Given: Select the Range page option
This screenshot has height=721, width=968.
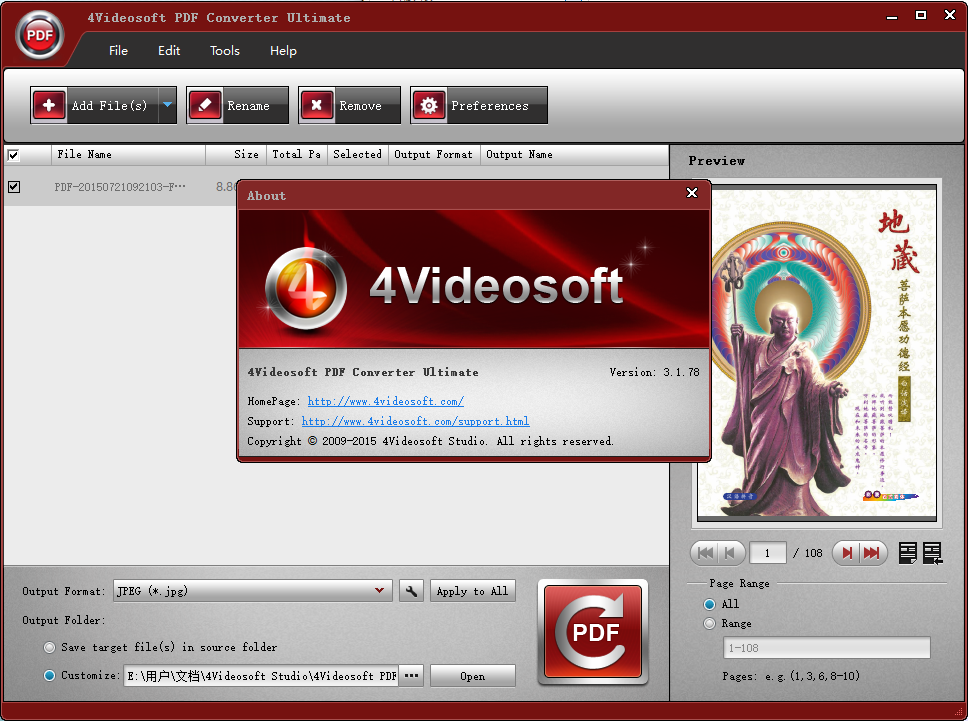Looking at the screenshot, I should pos(710,623).
